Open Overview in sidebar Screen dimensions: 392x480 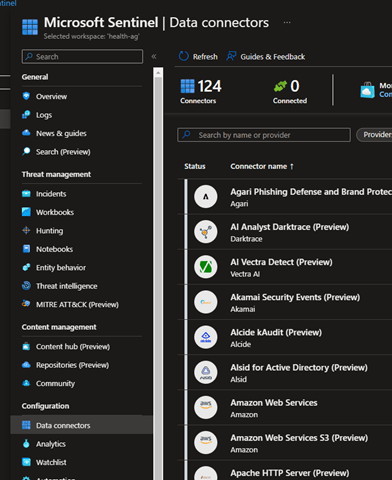click(x=51, y=97)
